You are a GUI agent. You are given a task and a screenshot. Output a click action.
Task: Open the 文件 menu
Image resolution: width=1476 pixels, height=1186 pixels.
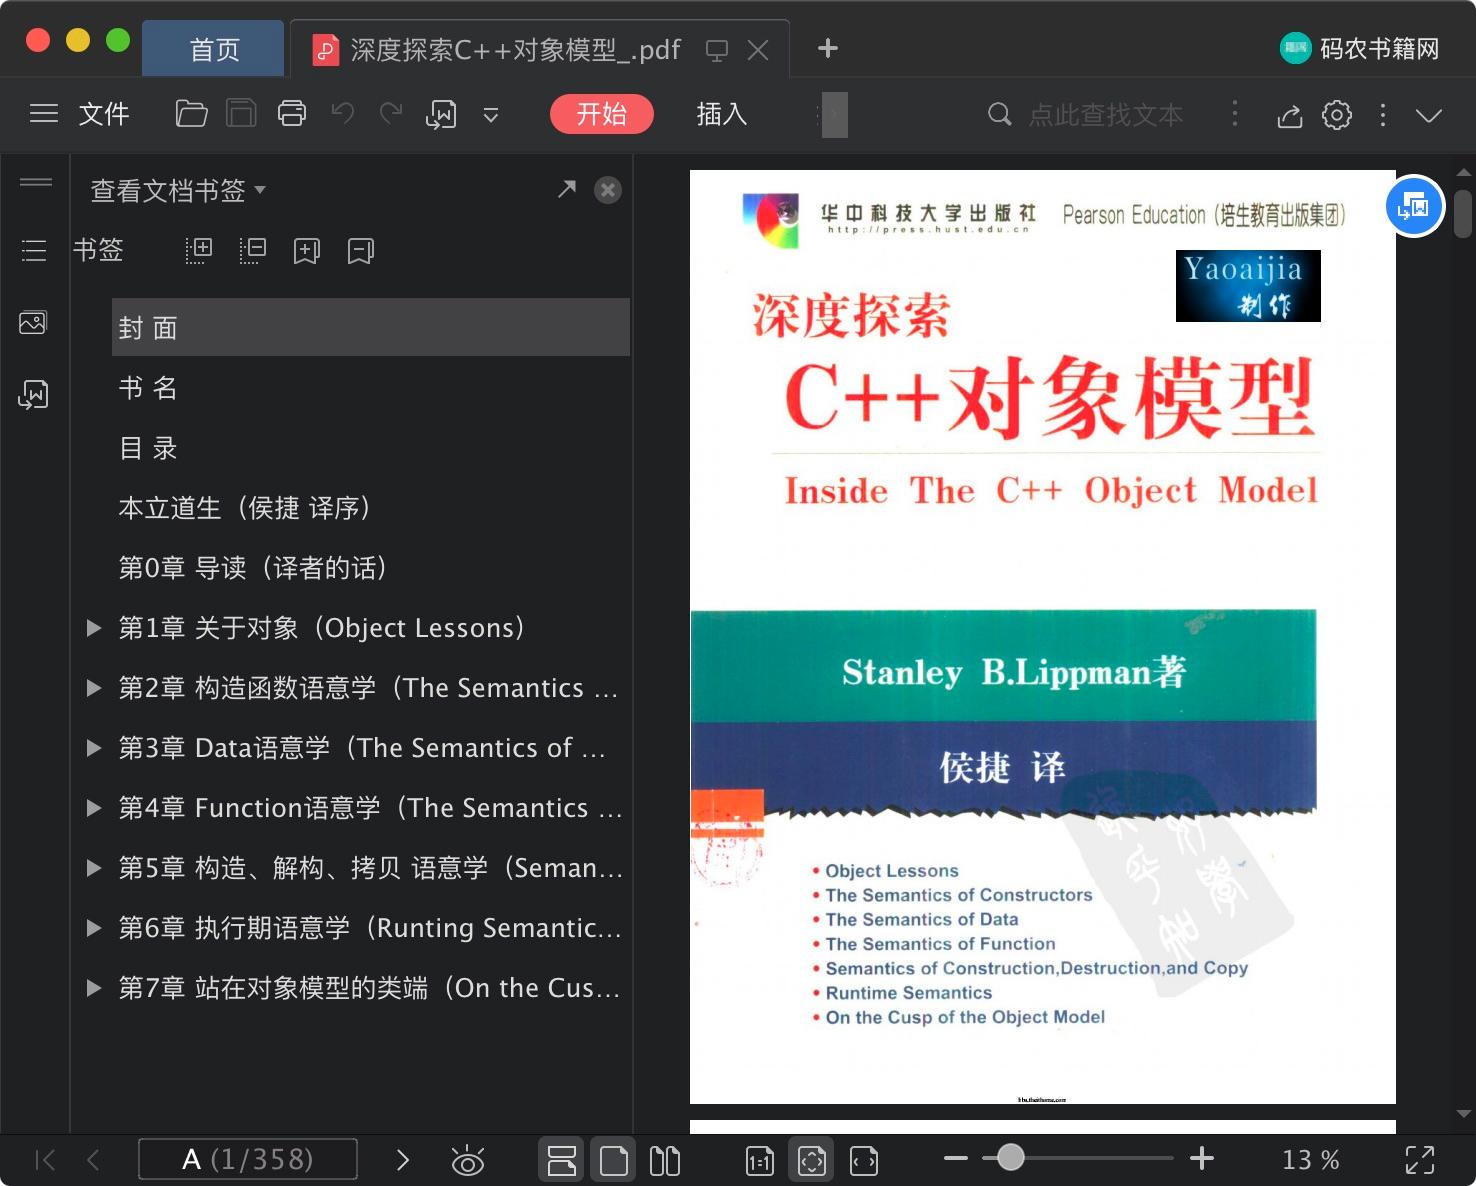[104, 114]
